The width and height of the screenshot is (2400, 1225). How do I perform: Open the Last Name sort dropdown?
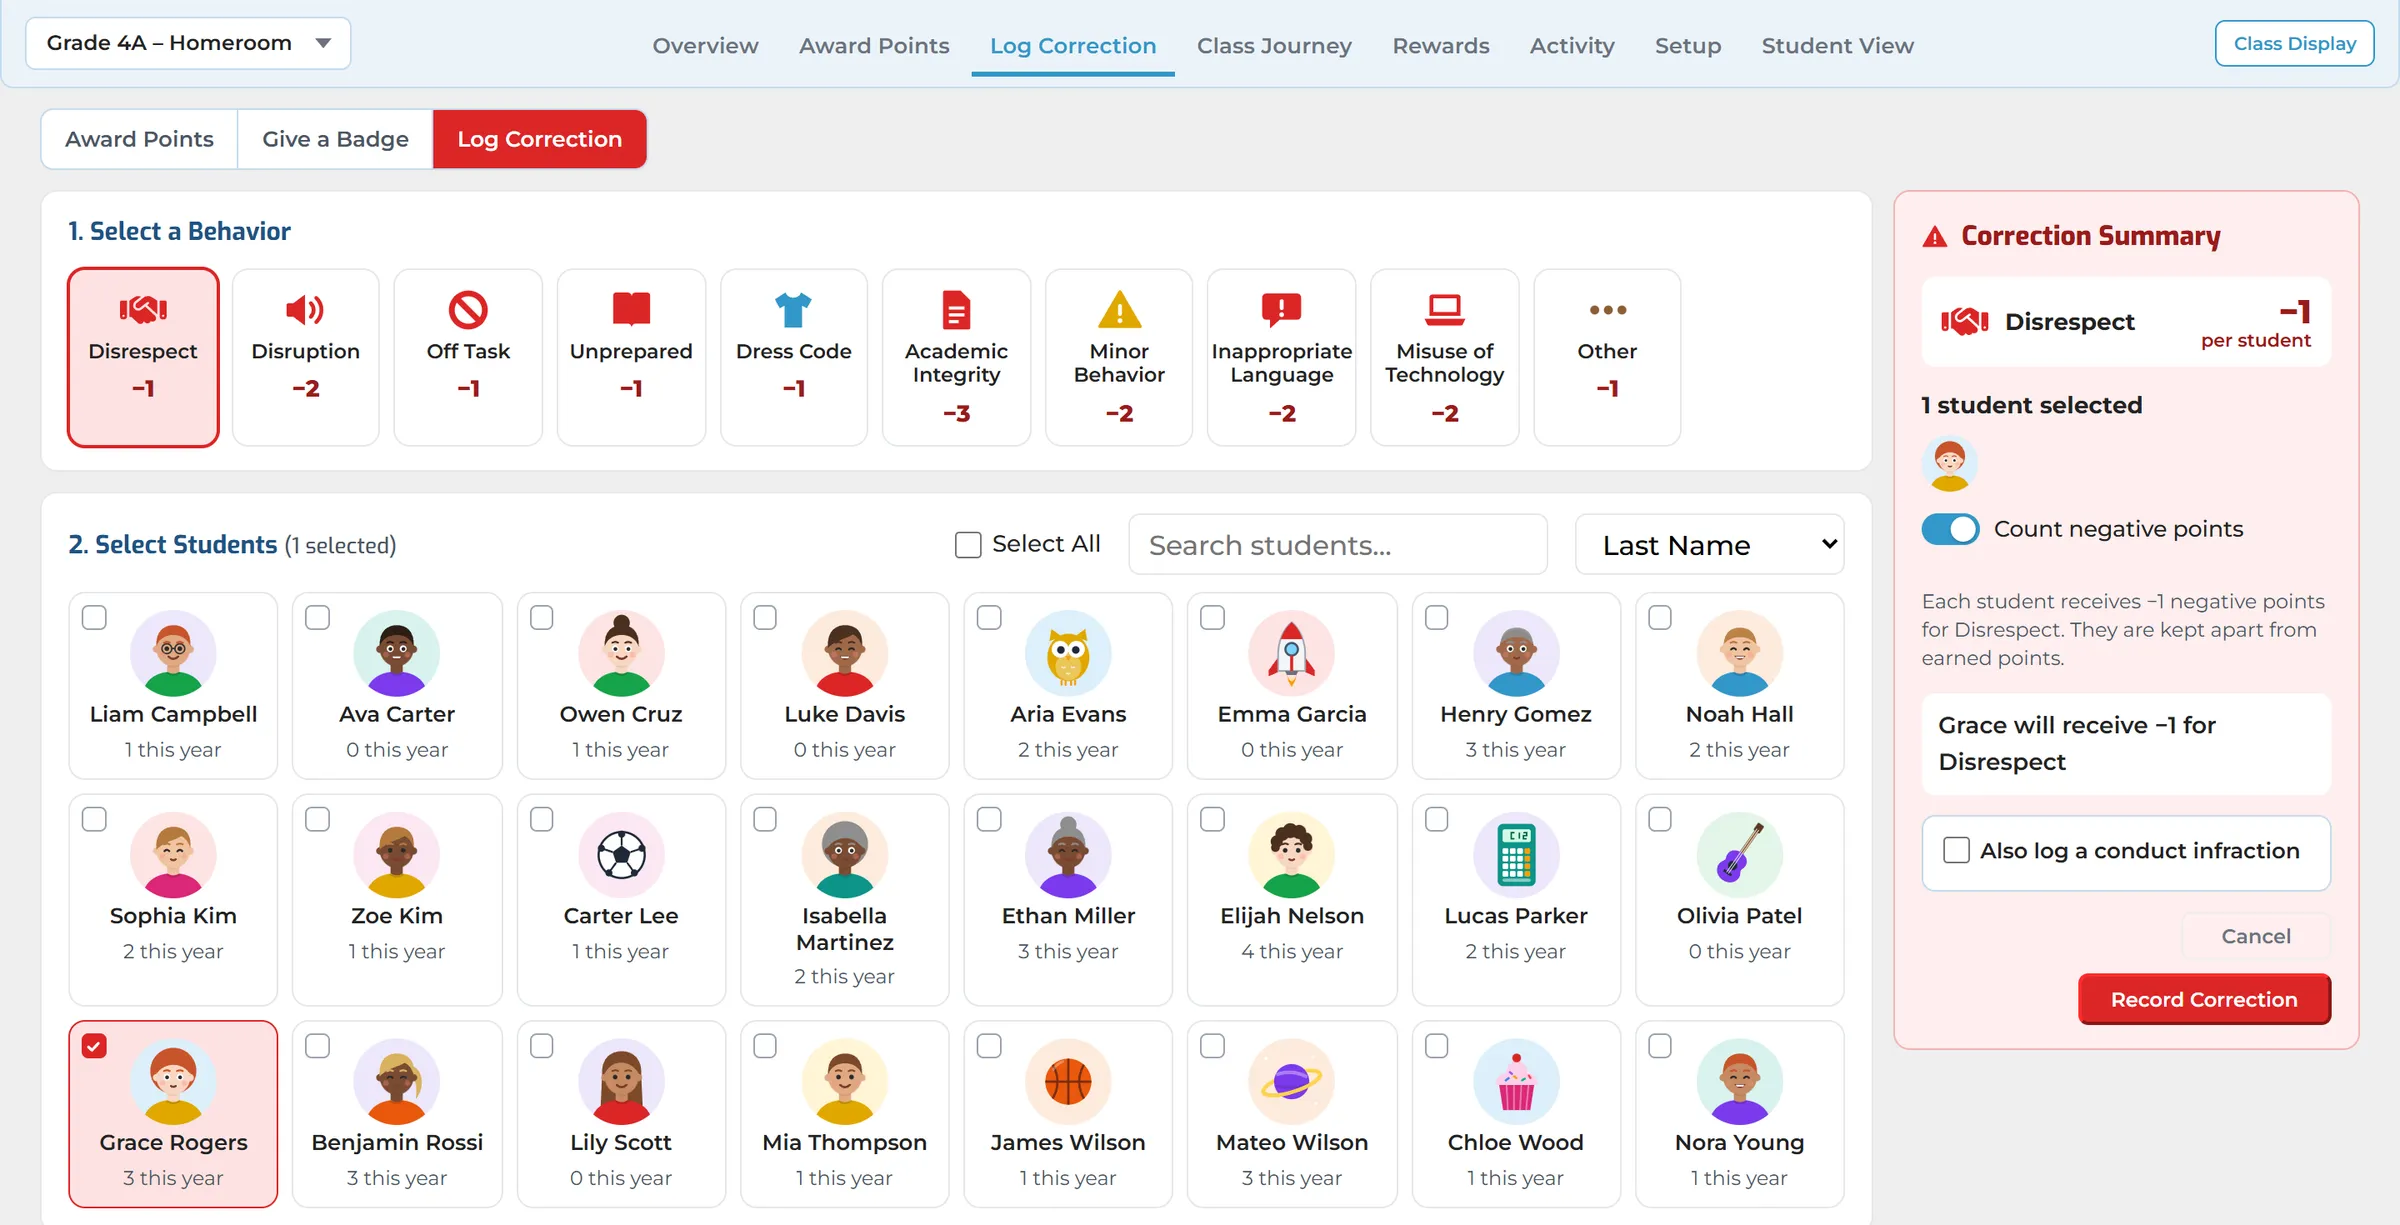coord(1709,545)
